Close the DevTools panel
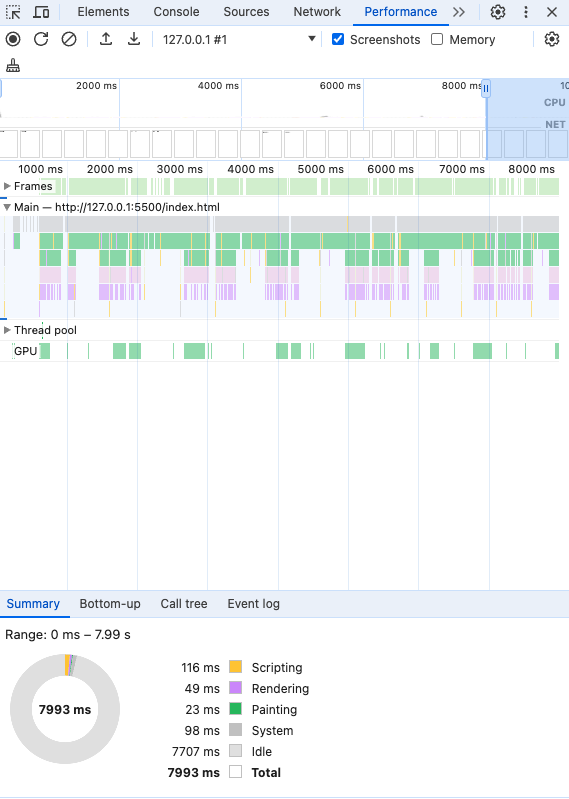569x799 pixels. point(552,12)
